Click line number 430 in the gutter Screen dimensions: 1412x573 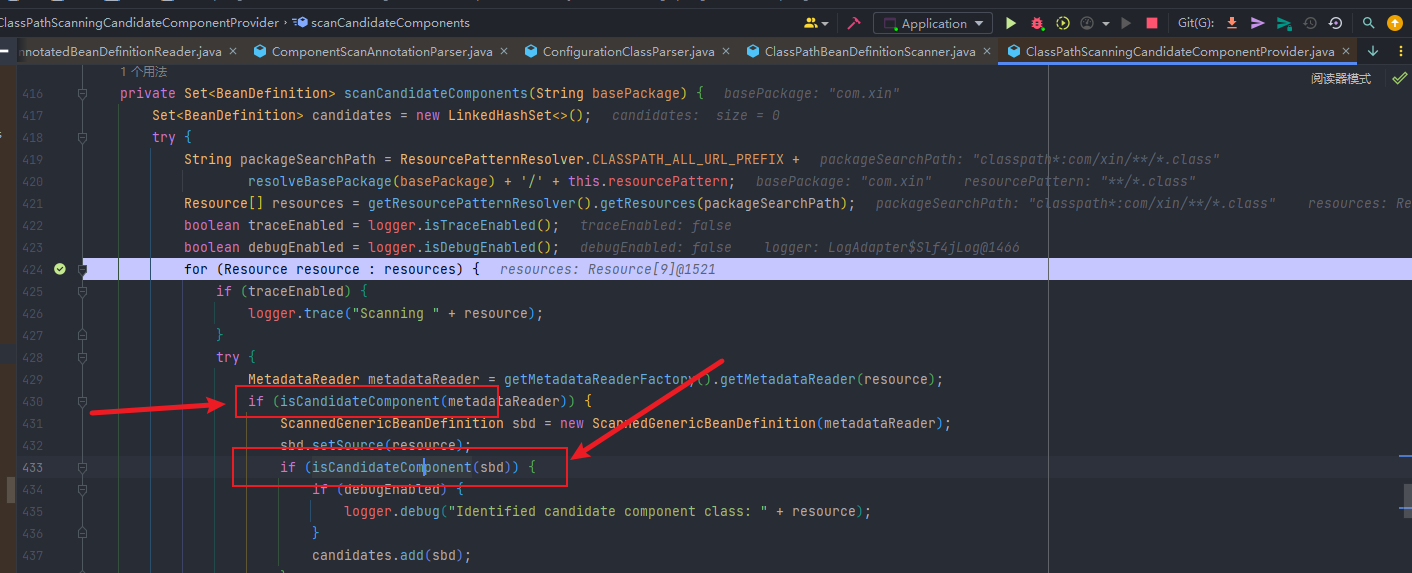coord(32,401)
